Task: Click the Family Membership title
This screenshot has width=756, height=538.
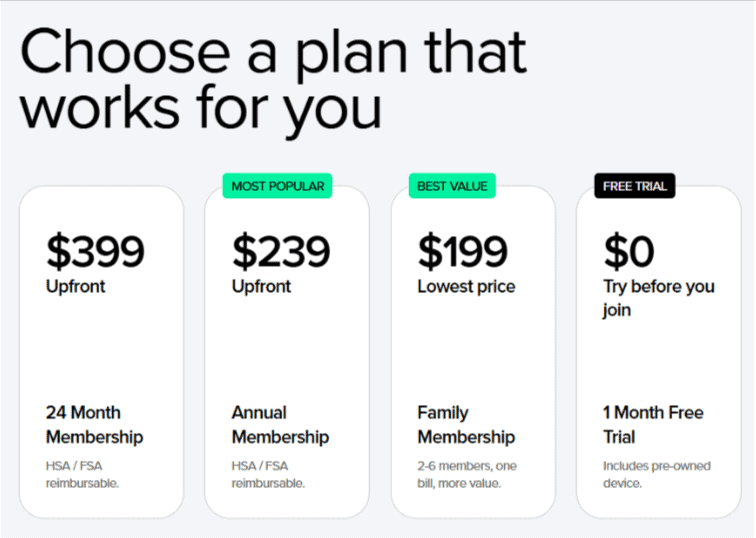Action: [466, 425]
